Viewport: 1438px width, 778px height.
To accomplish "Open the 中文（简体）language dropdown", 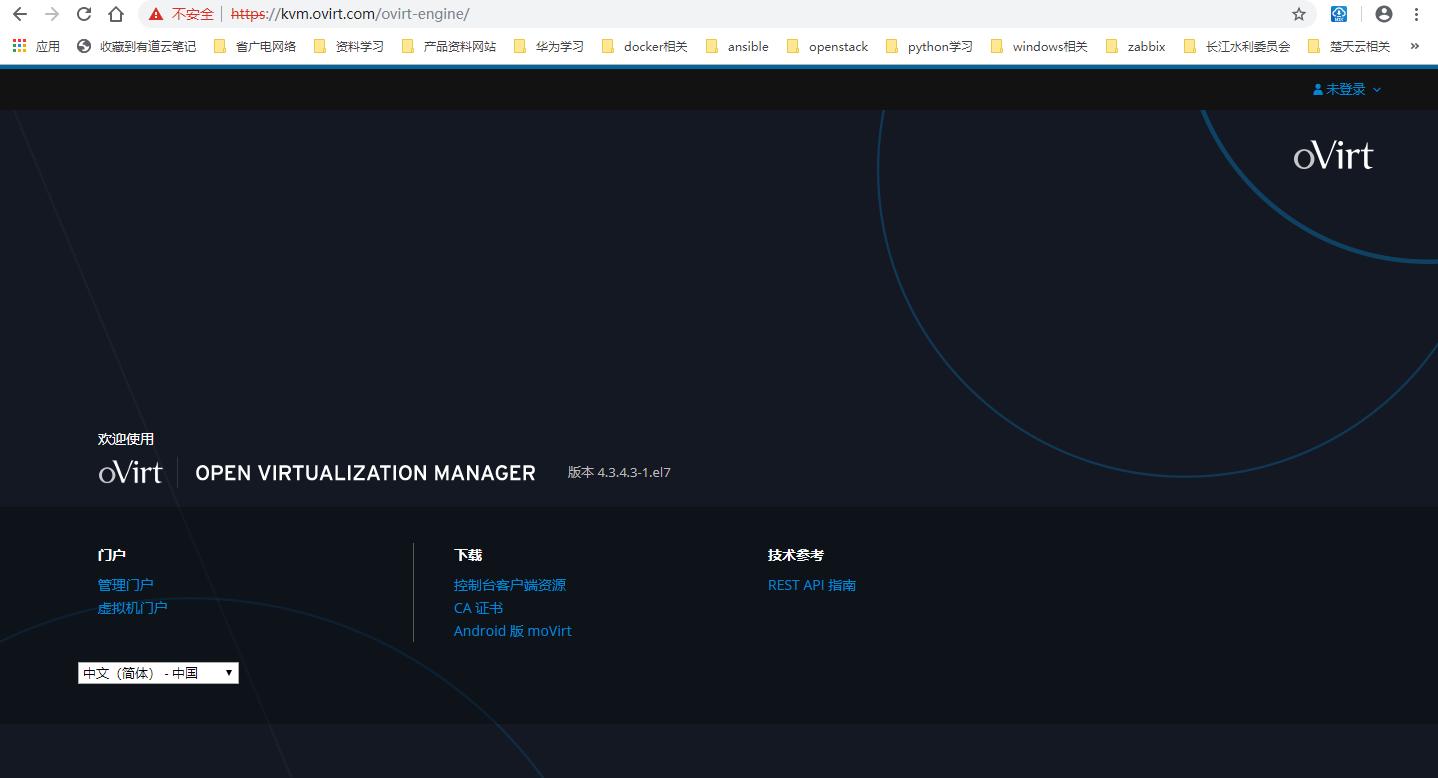I will click(x=158, y=673).
